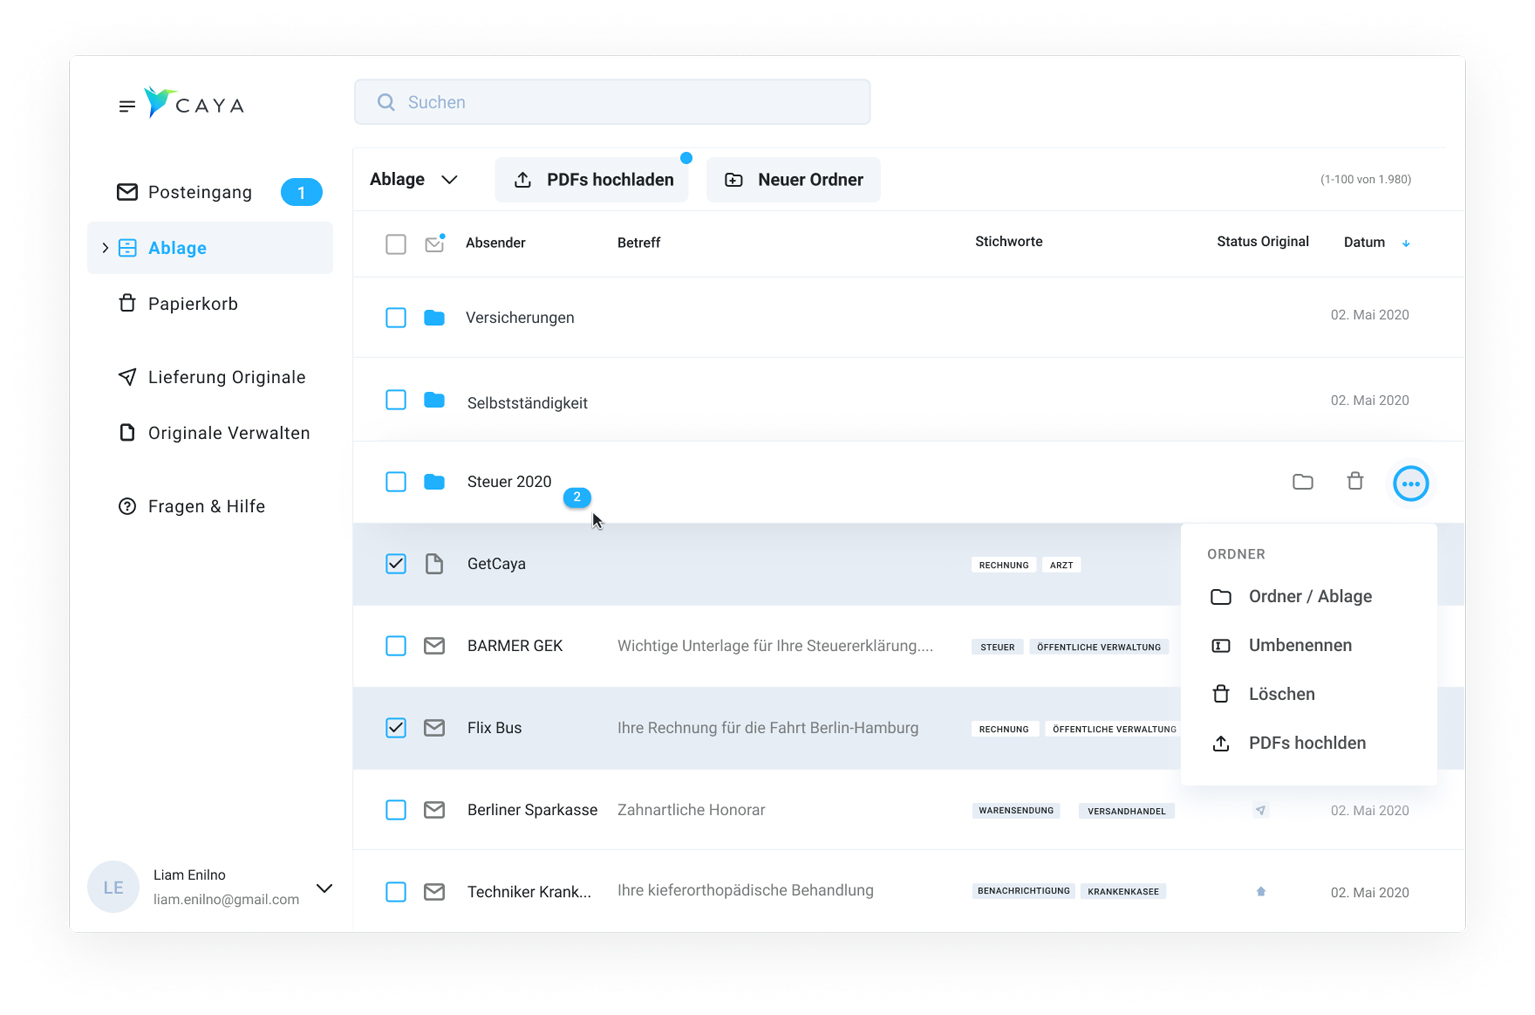
Task: Open the hamburger menu next to the CAYA logo
Action: pyautogui.click(x=127, y=106)
